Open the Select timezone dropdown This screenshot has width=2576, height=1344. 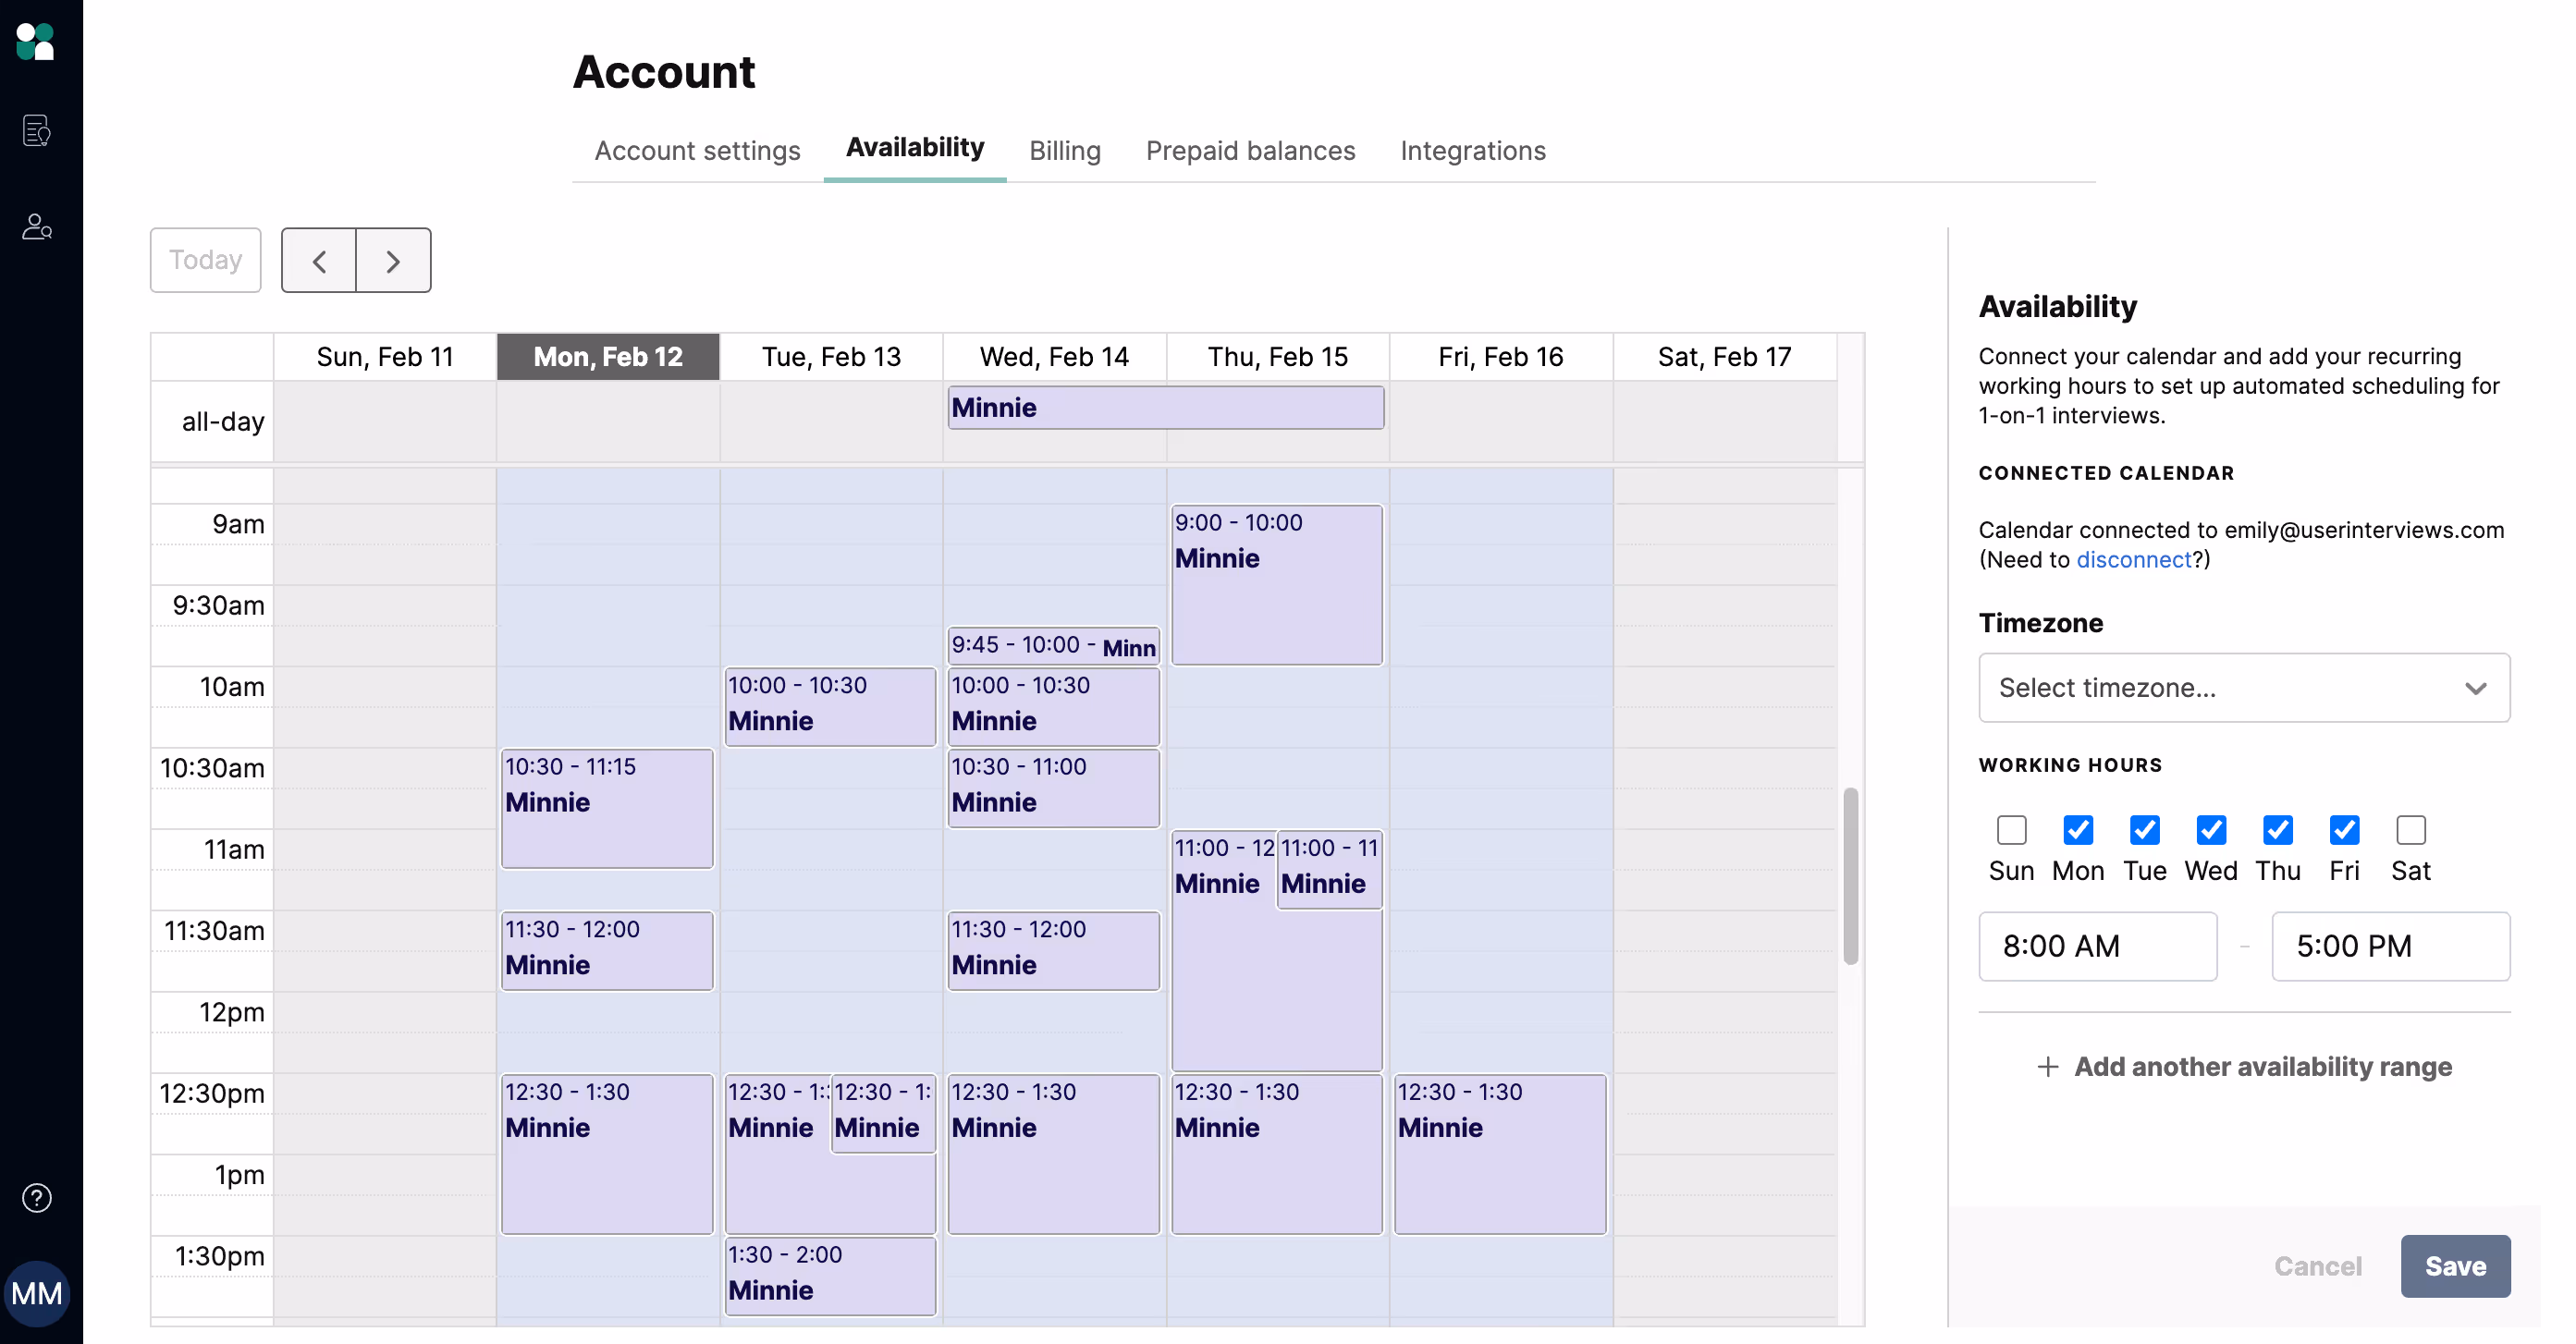point(2243,688)
